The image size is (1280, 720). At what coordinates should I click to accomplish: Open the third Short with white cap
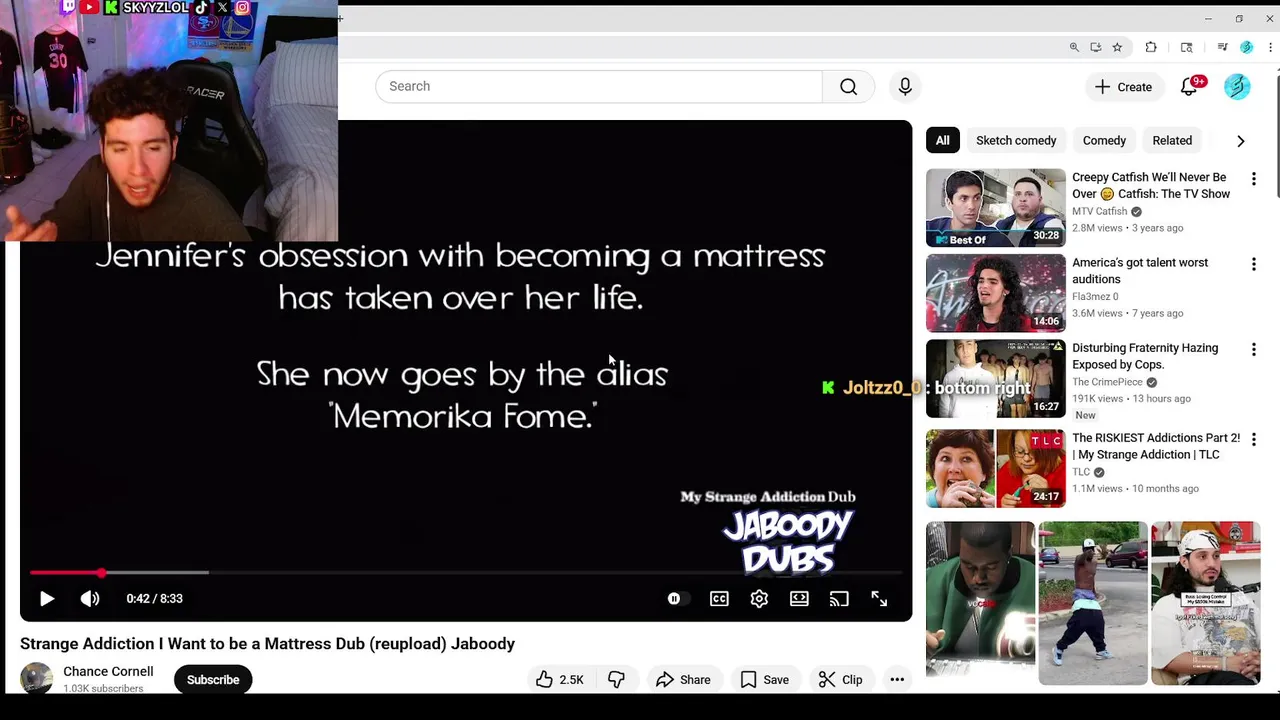point(1205,603)
